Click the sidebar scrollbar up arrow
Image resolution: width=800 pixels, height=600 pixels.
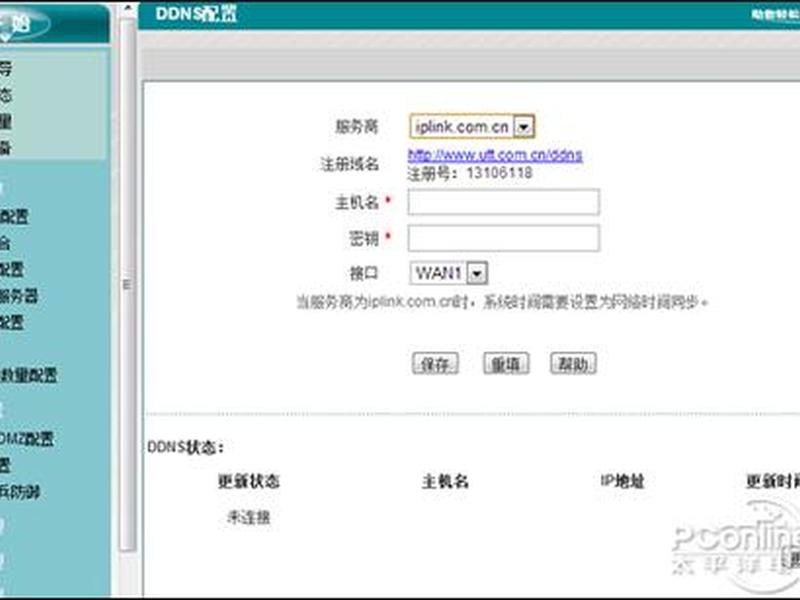point(128,9)
